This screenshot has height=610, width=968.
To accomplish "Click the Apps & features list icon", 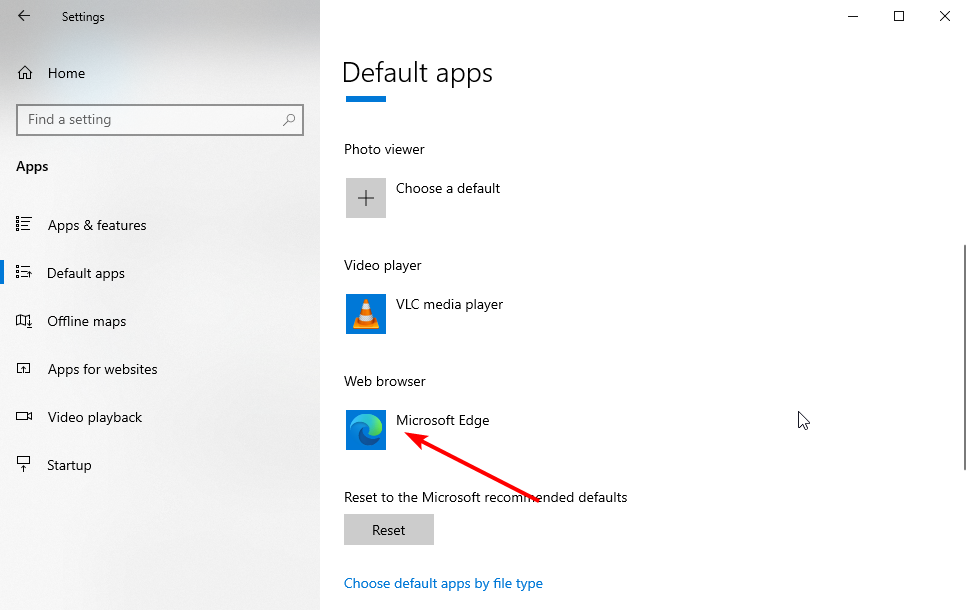I will (x=23, y=224).
